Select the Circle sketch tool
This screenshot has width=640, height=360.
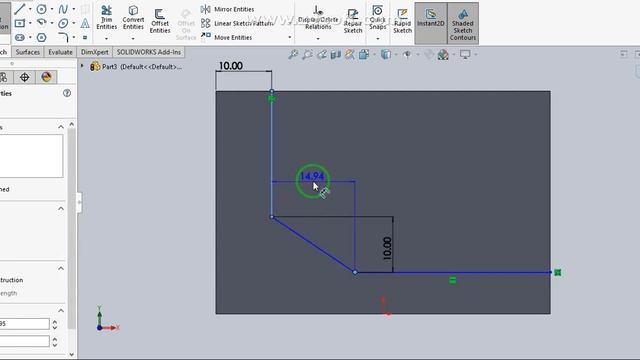(x=41, y=9)
